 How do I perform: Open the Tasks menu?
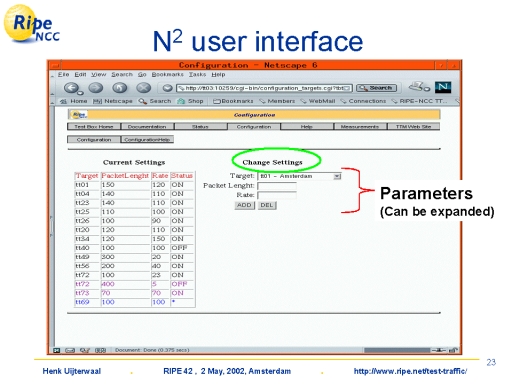pyautogui.click(x=197, y=74)
